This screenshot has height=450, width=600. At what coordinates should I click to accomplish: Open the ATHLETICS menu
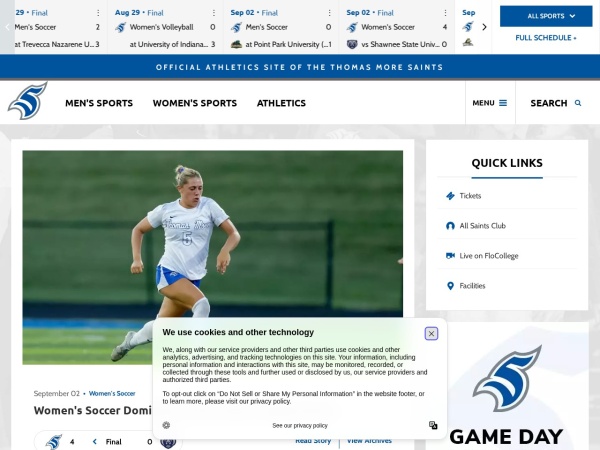point(281,103)
